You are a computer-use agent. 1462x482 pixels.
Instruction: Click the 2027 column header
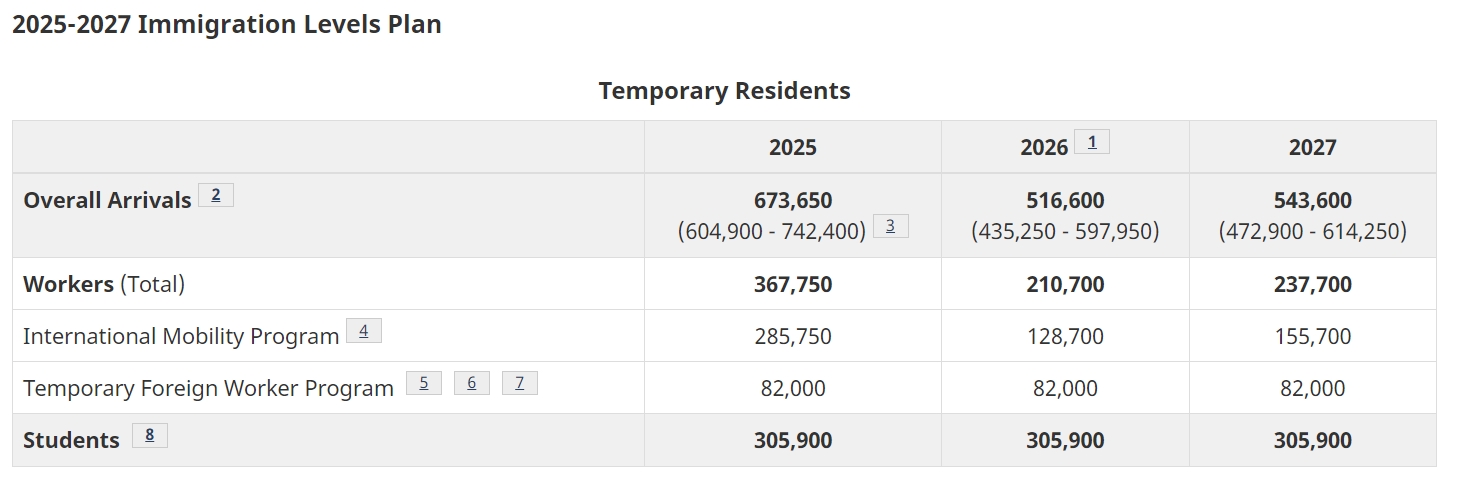click(1312, 148)
